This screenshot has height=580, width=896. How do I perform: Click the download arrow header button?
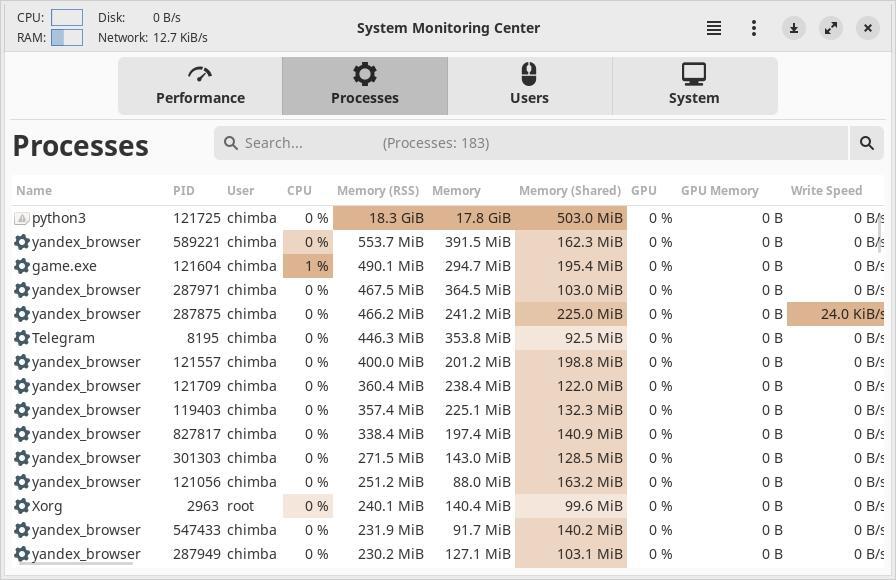coord(794,28)
